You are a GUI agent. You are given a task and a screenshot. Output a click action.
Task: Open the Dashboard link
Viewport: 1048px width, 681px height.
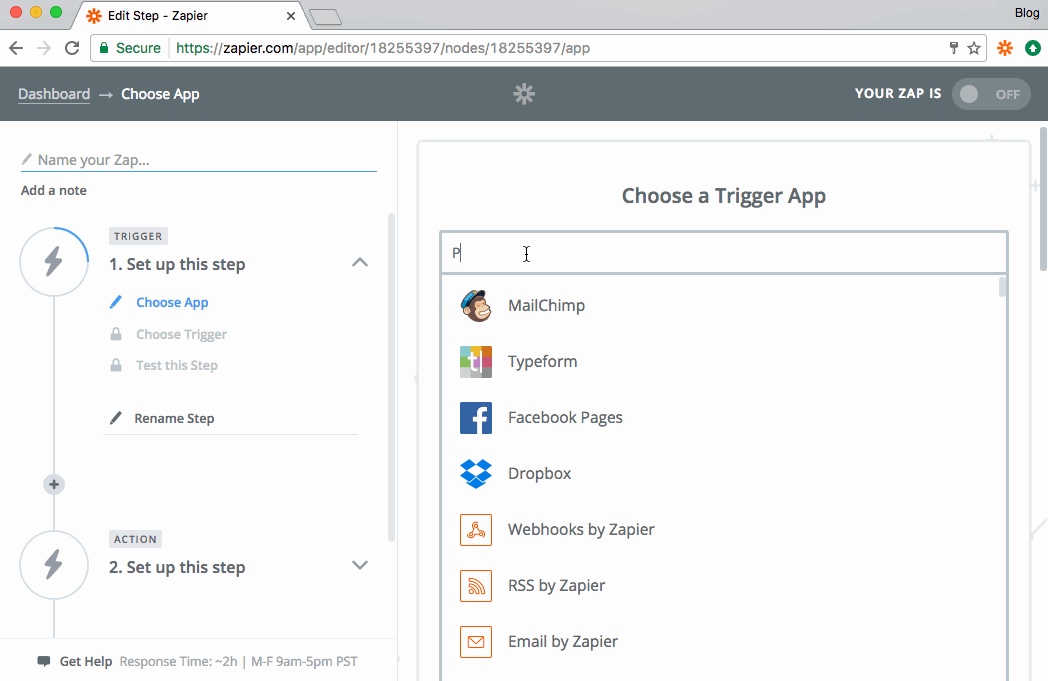point(54,94)
